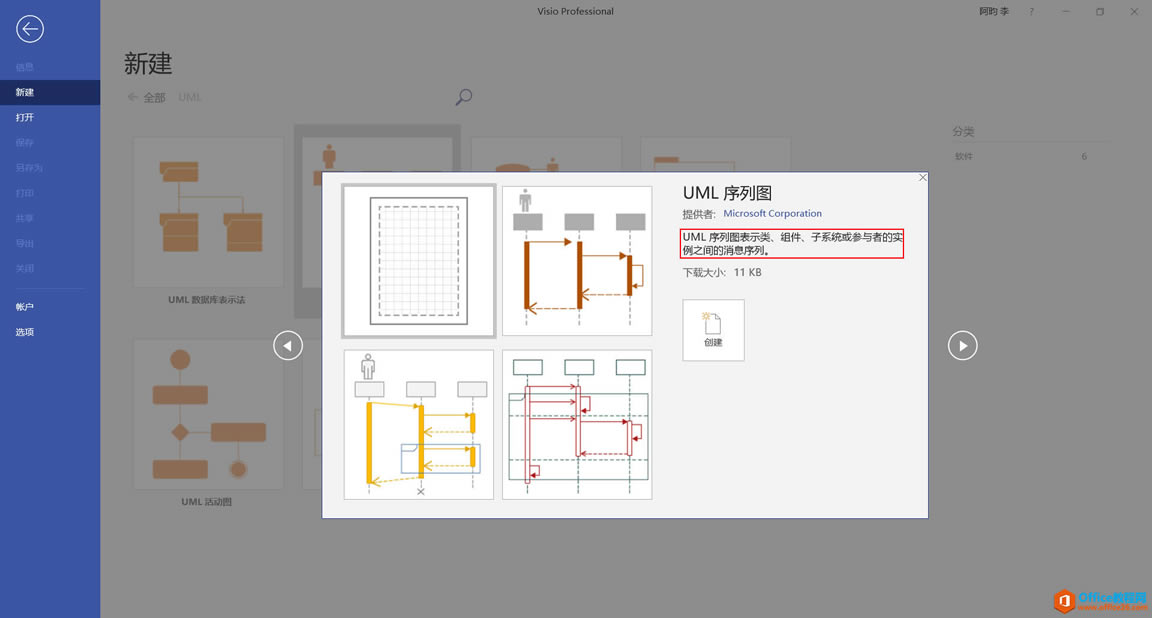Go to the previous template with the left arrow
The height and width of the screenshot is (618, 1152).
tap(287, 345)
